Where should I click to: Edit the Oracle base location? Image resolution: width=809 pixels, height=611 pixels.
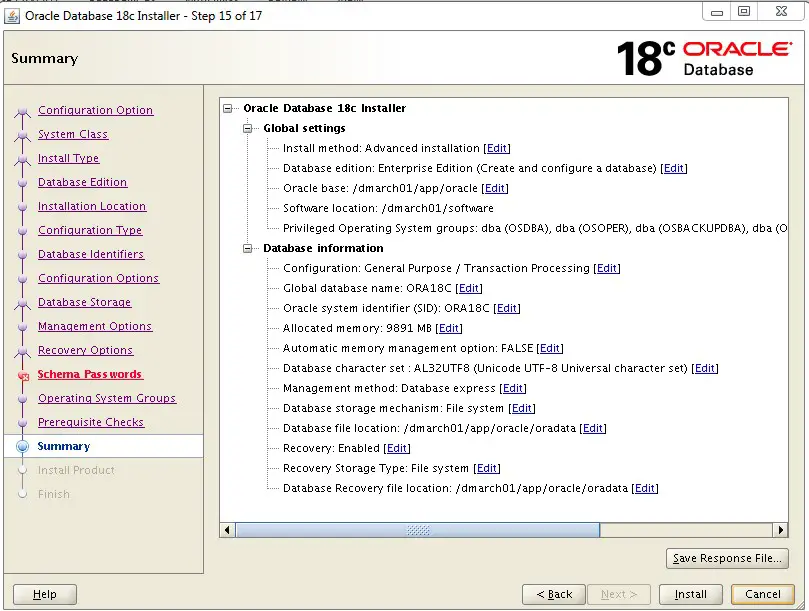495,188
